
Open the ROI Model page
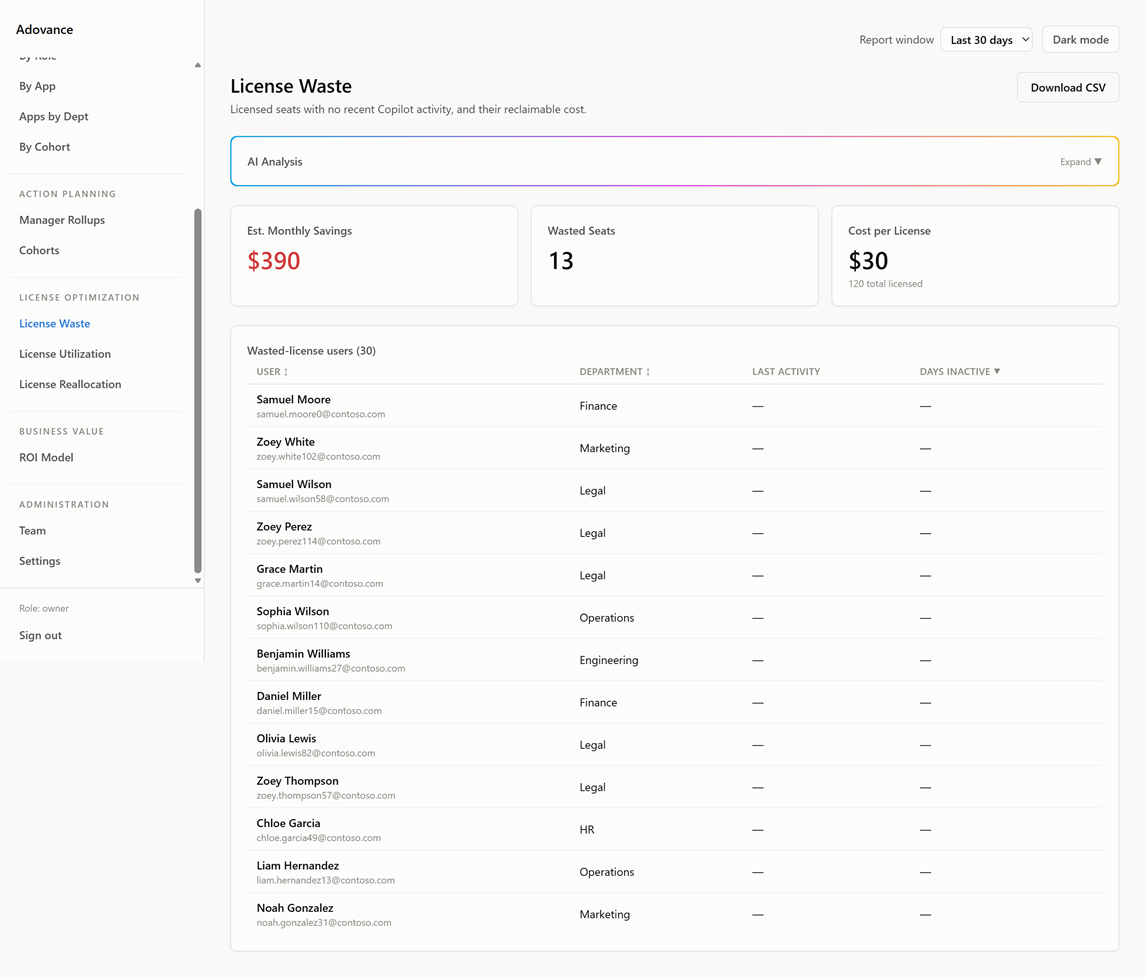(x=46, y=457)
